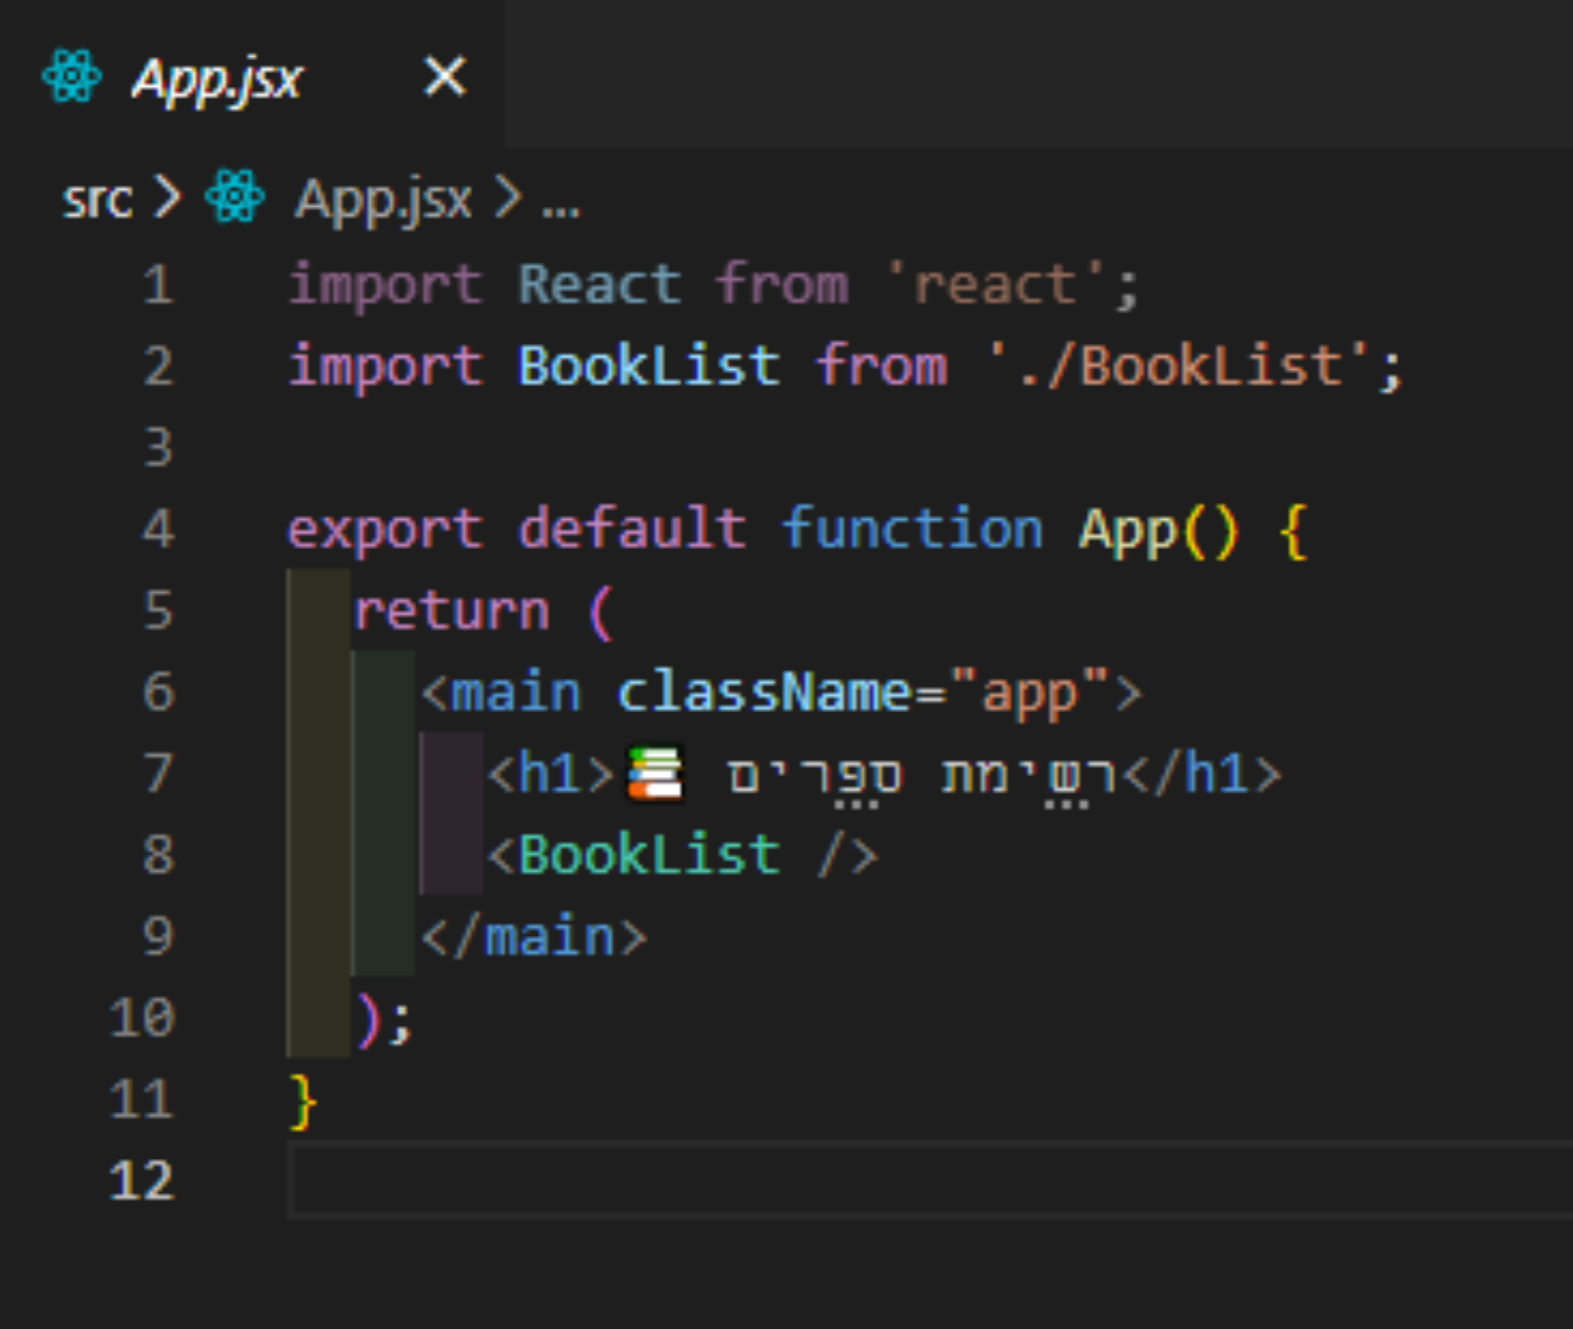Click the 'import' keyword on line 1
Viewport: 1573px width, 1329px height.
pos(385,285)
